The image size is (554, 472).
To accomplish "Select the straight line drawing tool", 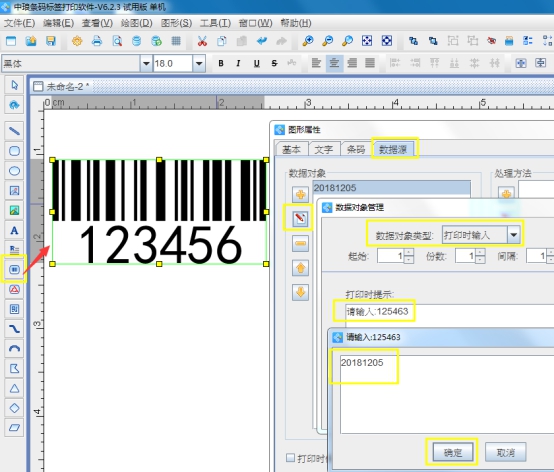I will tap(14, 131).
